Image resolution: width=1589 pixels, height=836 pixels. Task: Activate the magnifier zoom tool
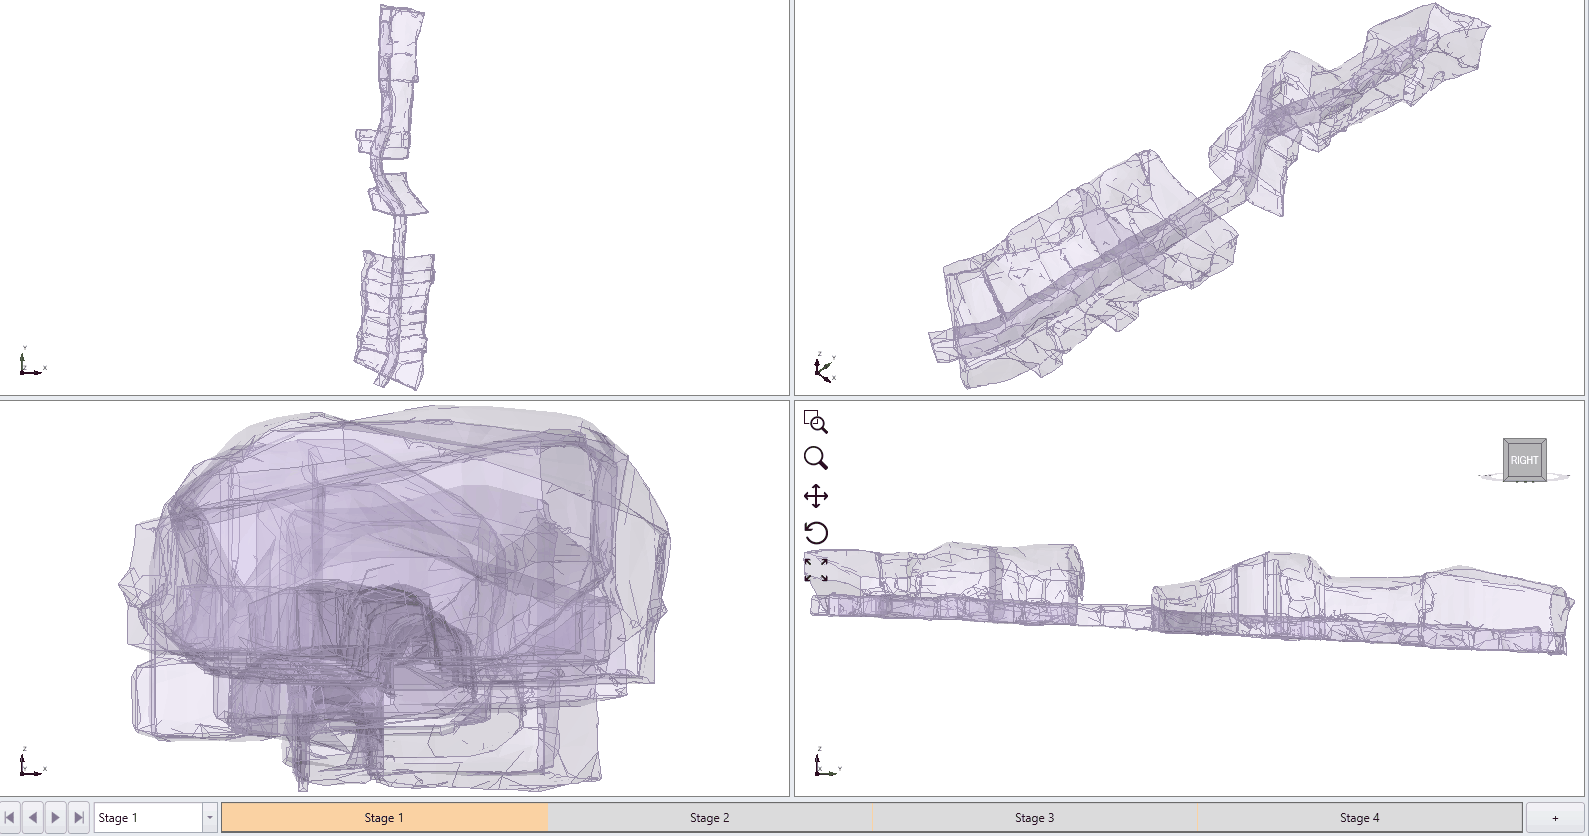point(815,458)
